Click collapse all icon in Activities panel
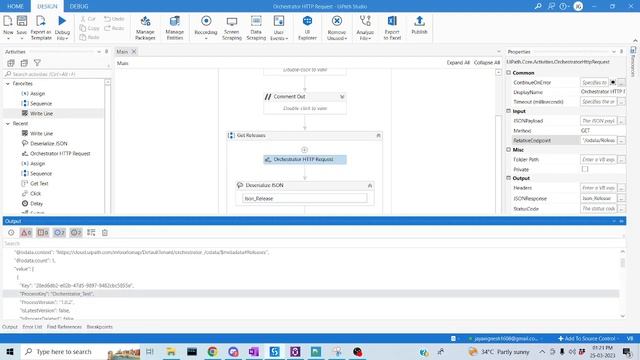This screenshot has width=640, height=360. tap(24, 63)
